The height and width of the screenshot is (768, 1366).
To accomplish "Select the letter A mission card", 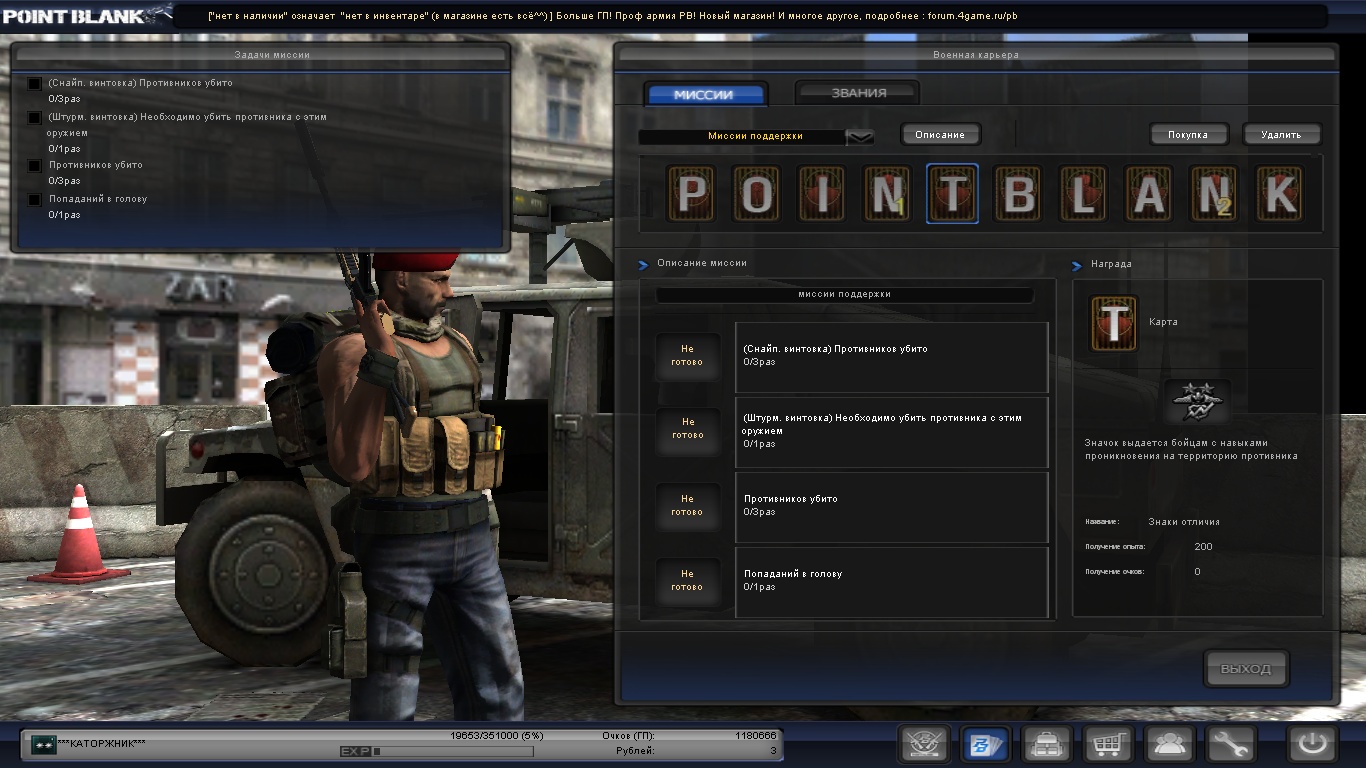I will pyautogui.click(x=1149, y=194).
